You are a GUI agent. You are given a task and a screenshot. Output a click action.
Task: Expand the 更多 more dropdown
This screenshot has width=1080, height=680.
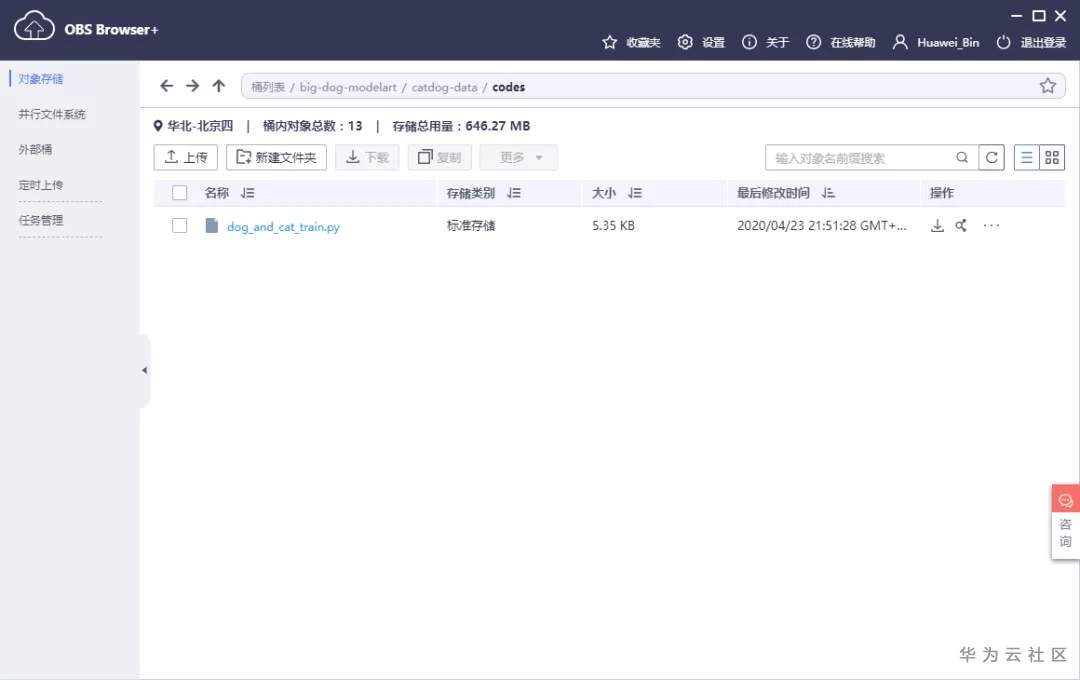coord(519,157)
